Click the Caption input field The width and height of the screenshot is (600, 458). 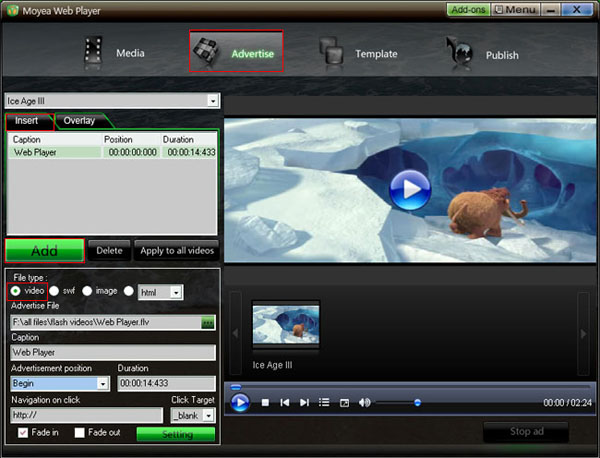point(113,352)
